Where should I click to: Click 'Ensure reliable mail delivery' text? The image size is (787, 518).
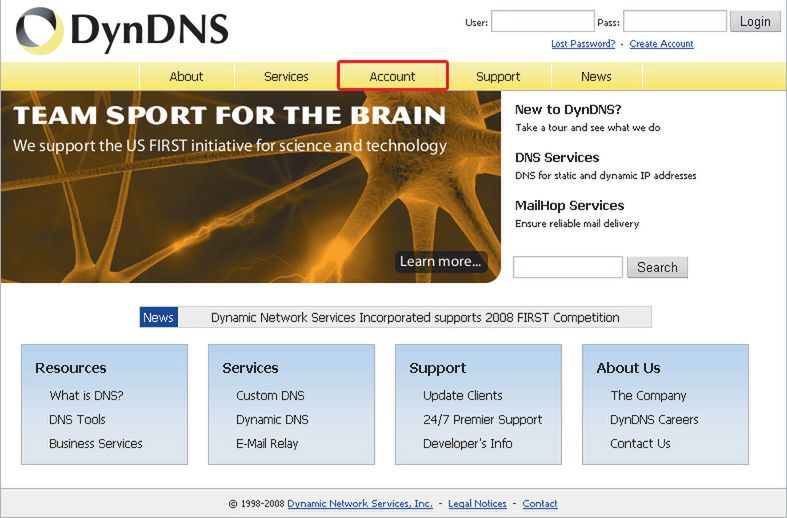[x=577, y=224]
